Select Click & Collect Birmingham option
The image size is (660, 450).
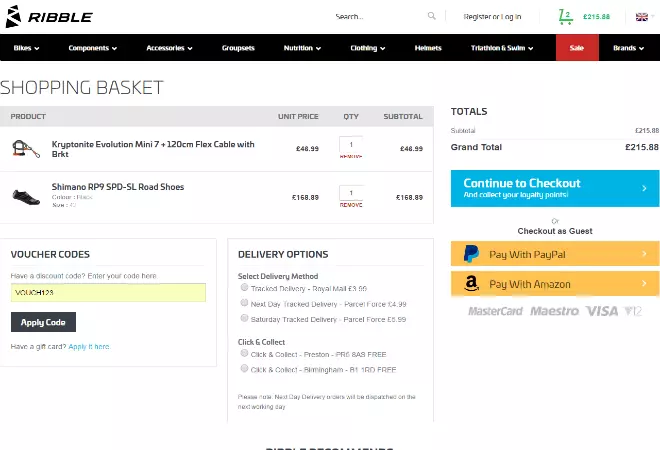tap(244, 368)
